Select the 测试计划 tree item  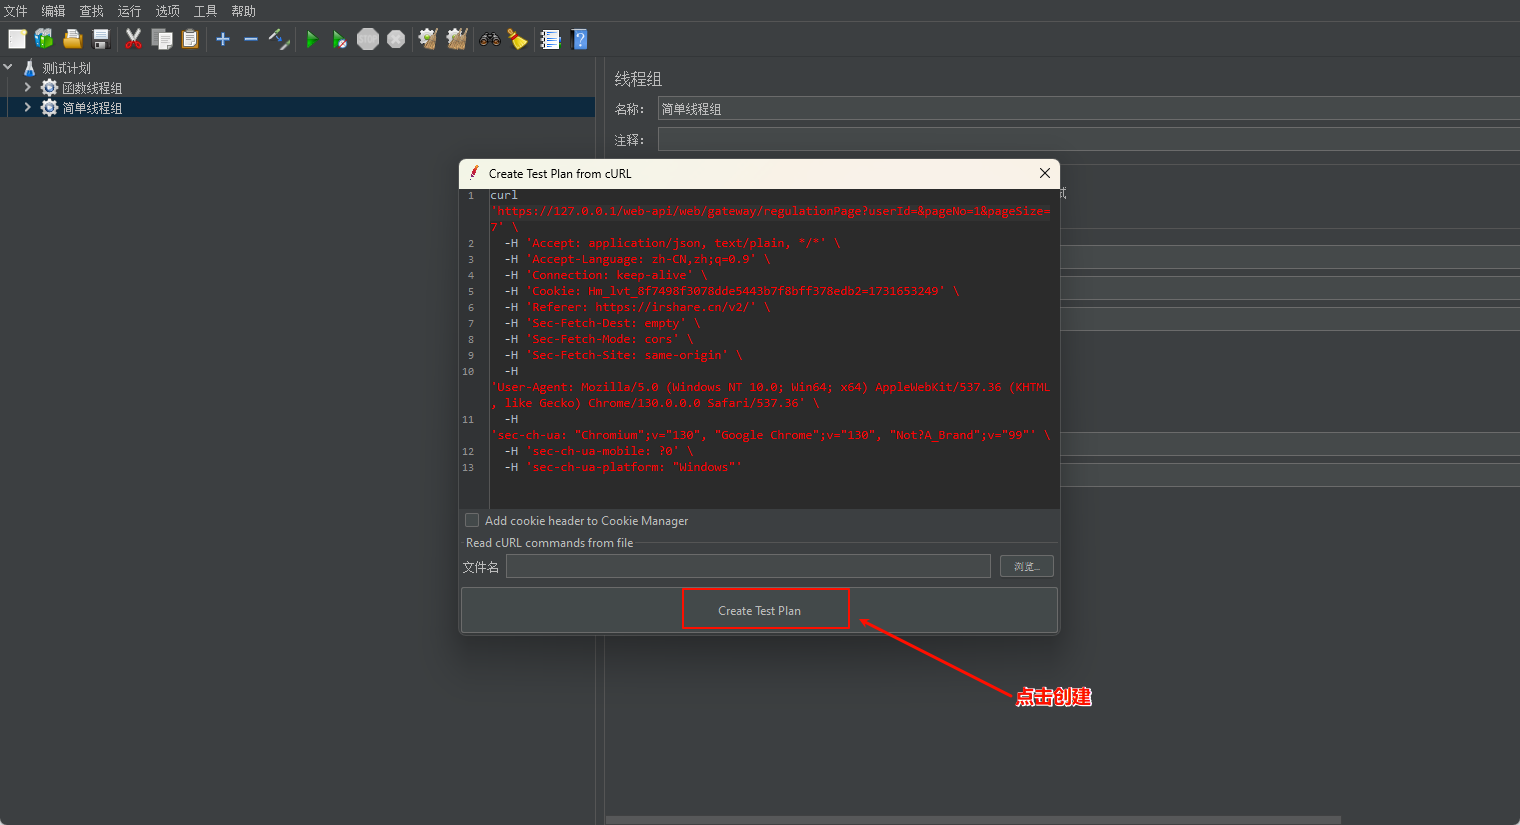66,68
